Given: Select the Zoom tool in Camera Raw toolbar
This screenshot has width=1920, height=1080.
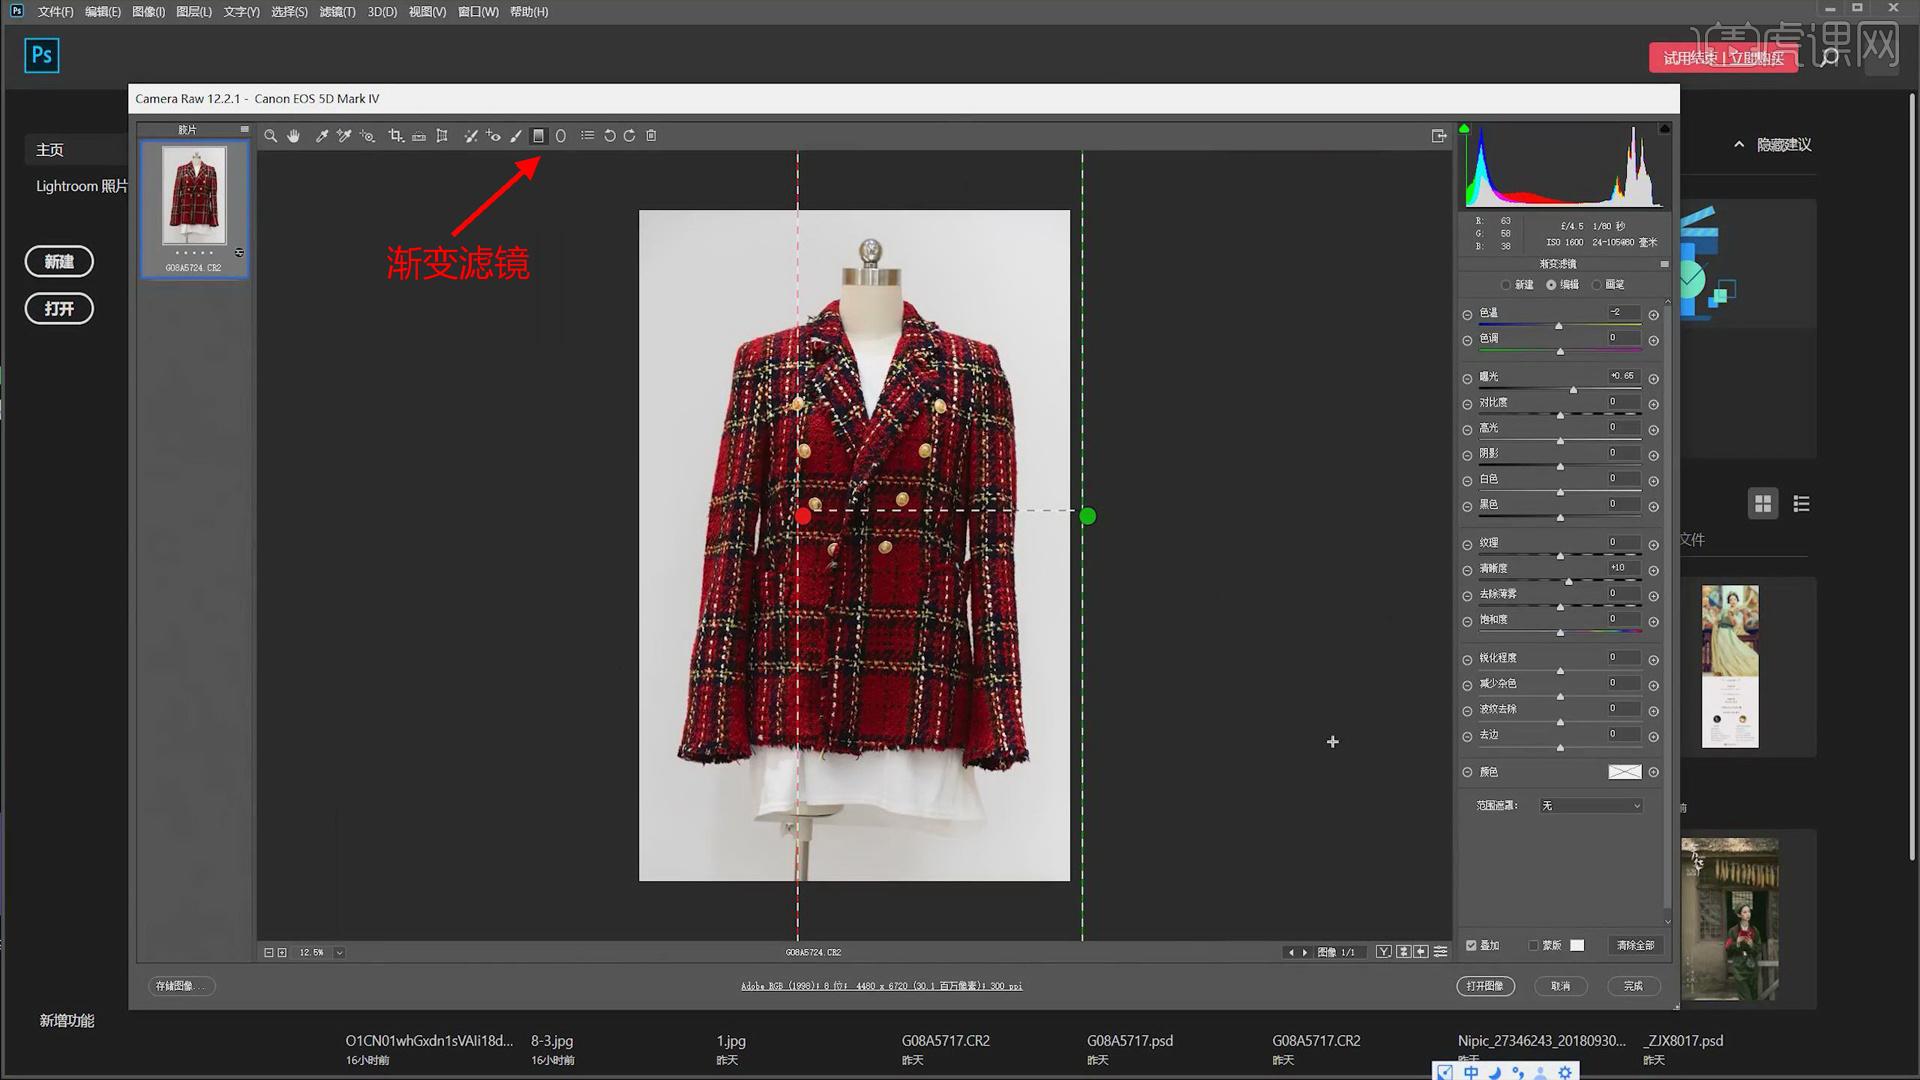Looking at the screenshot, I should tap(270, 136).
